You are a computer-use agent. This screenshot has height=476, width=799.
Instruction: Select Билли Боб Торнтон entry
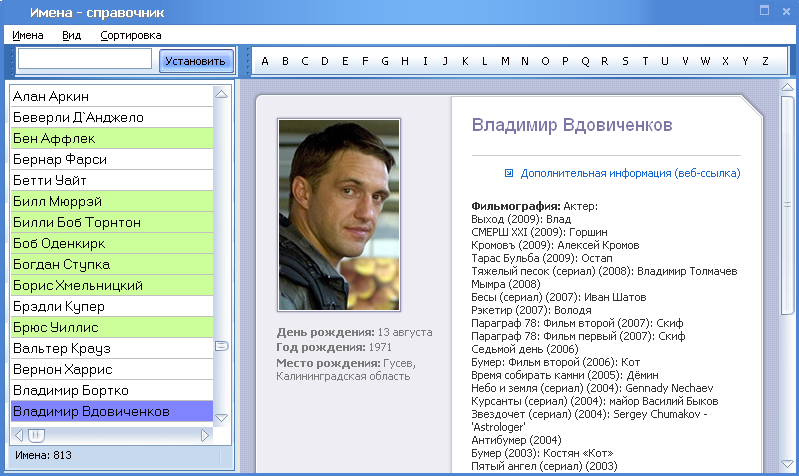(x=112, y=222)
